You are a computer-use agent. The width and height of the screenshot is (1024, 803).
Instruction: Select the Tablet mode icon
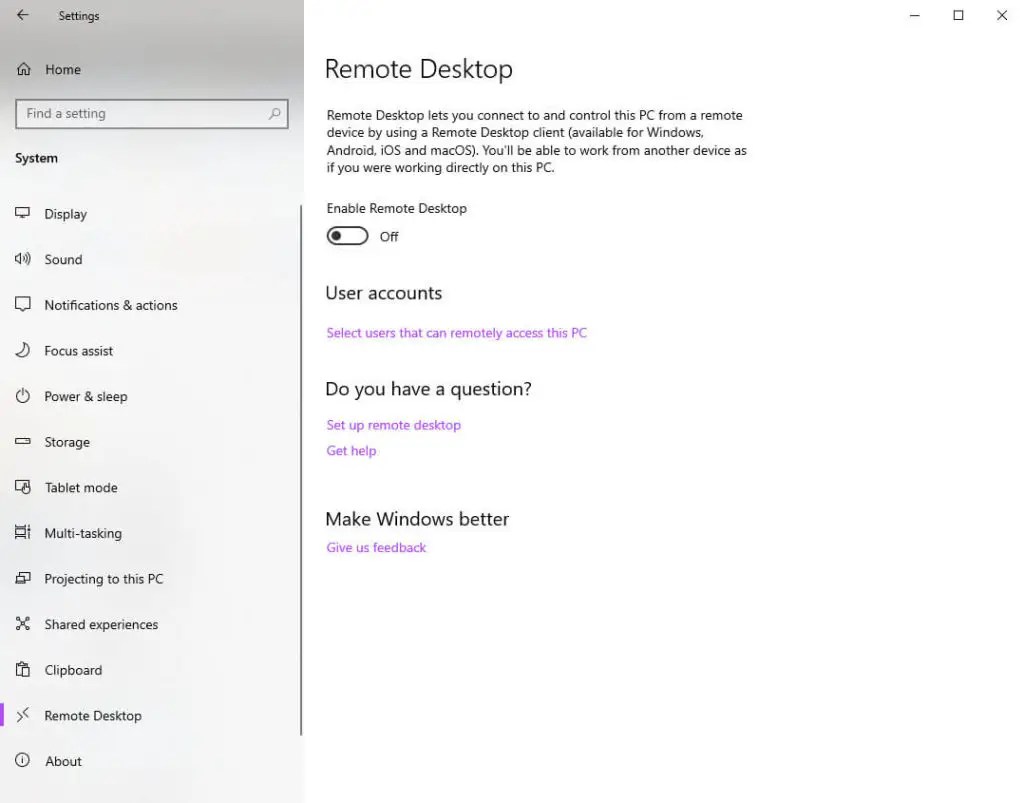point(22,487)
